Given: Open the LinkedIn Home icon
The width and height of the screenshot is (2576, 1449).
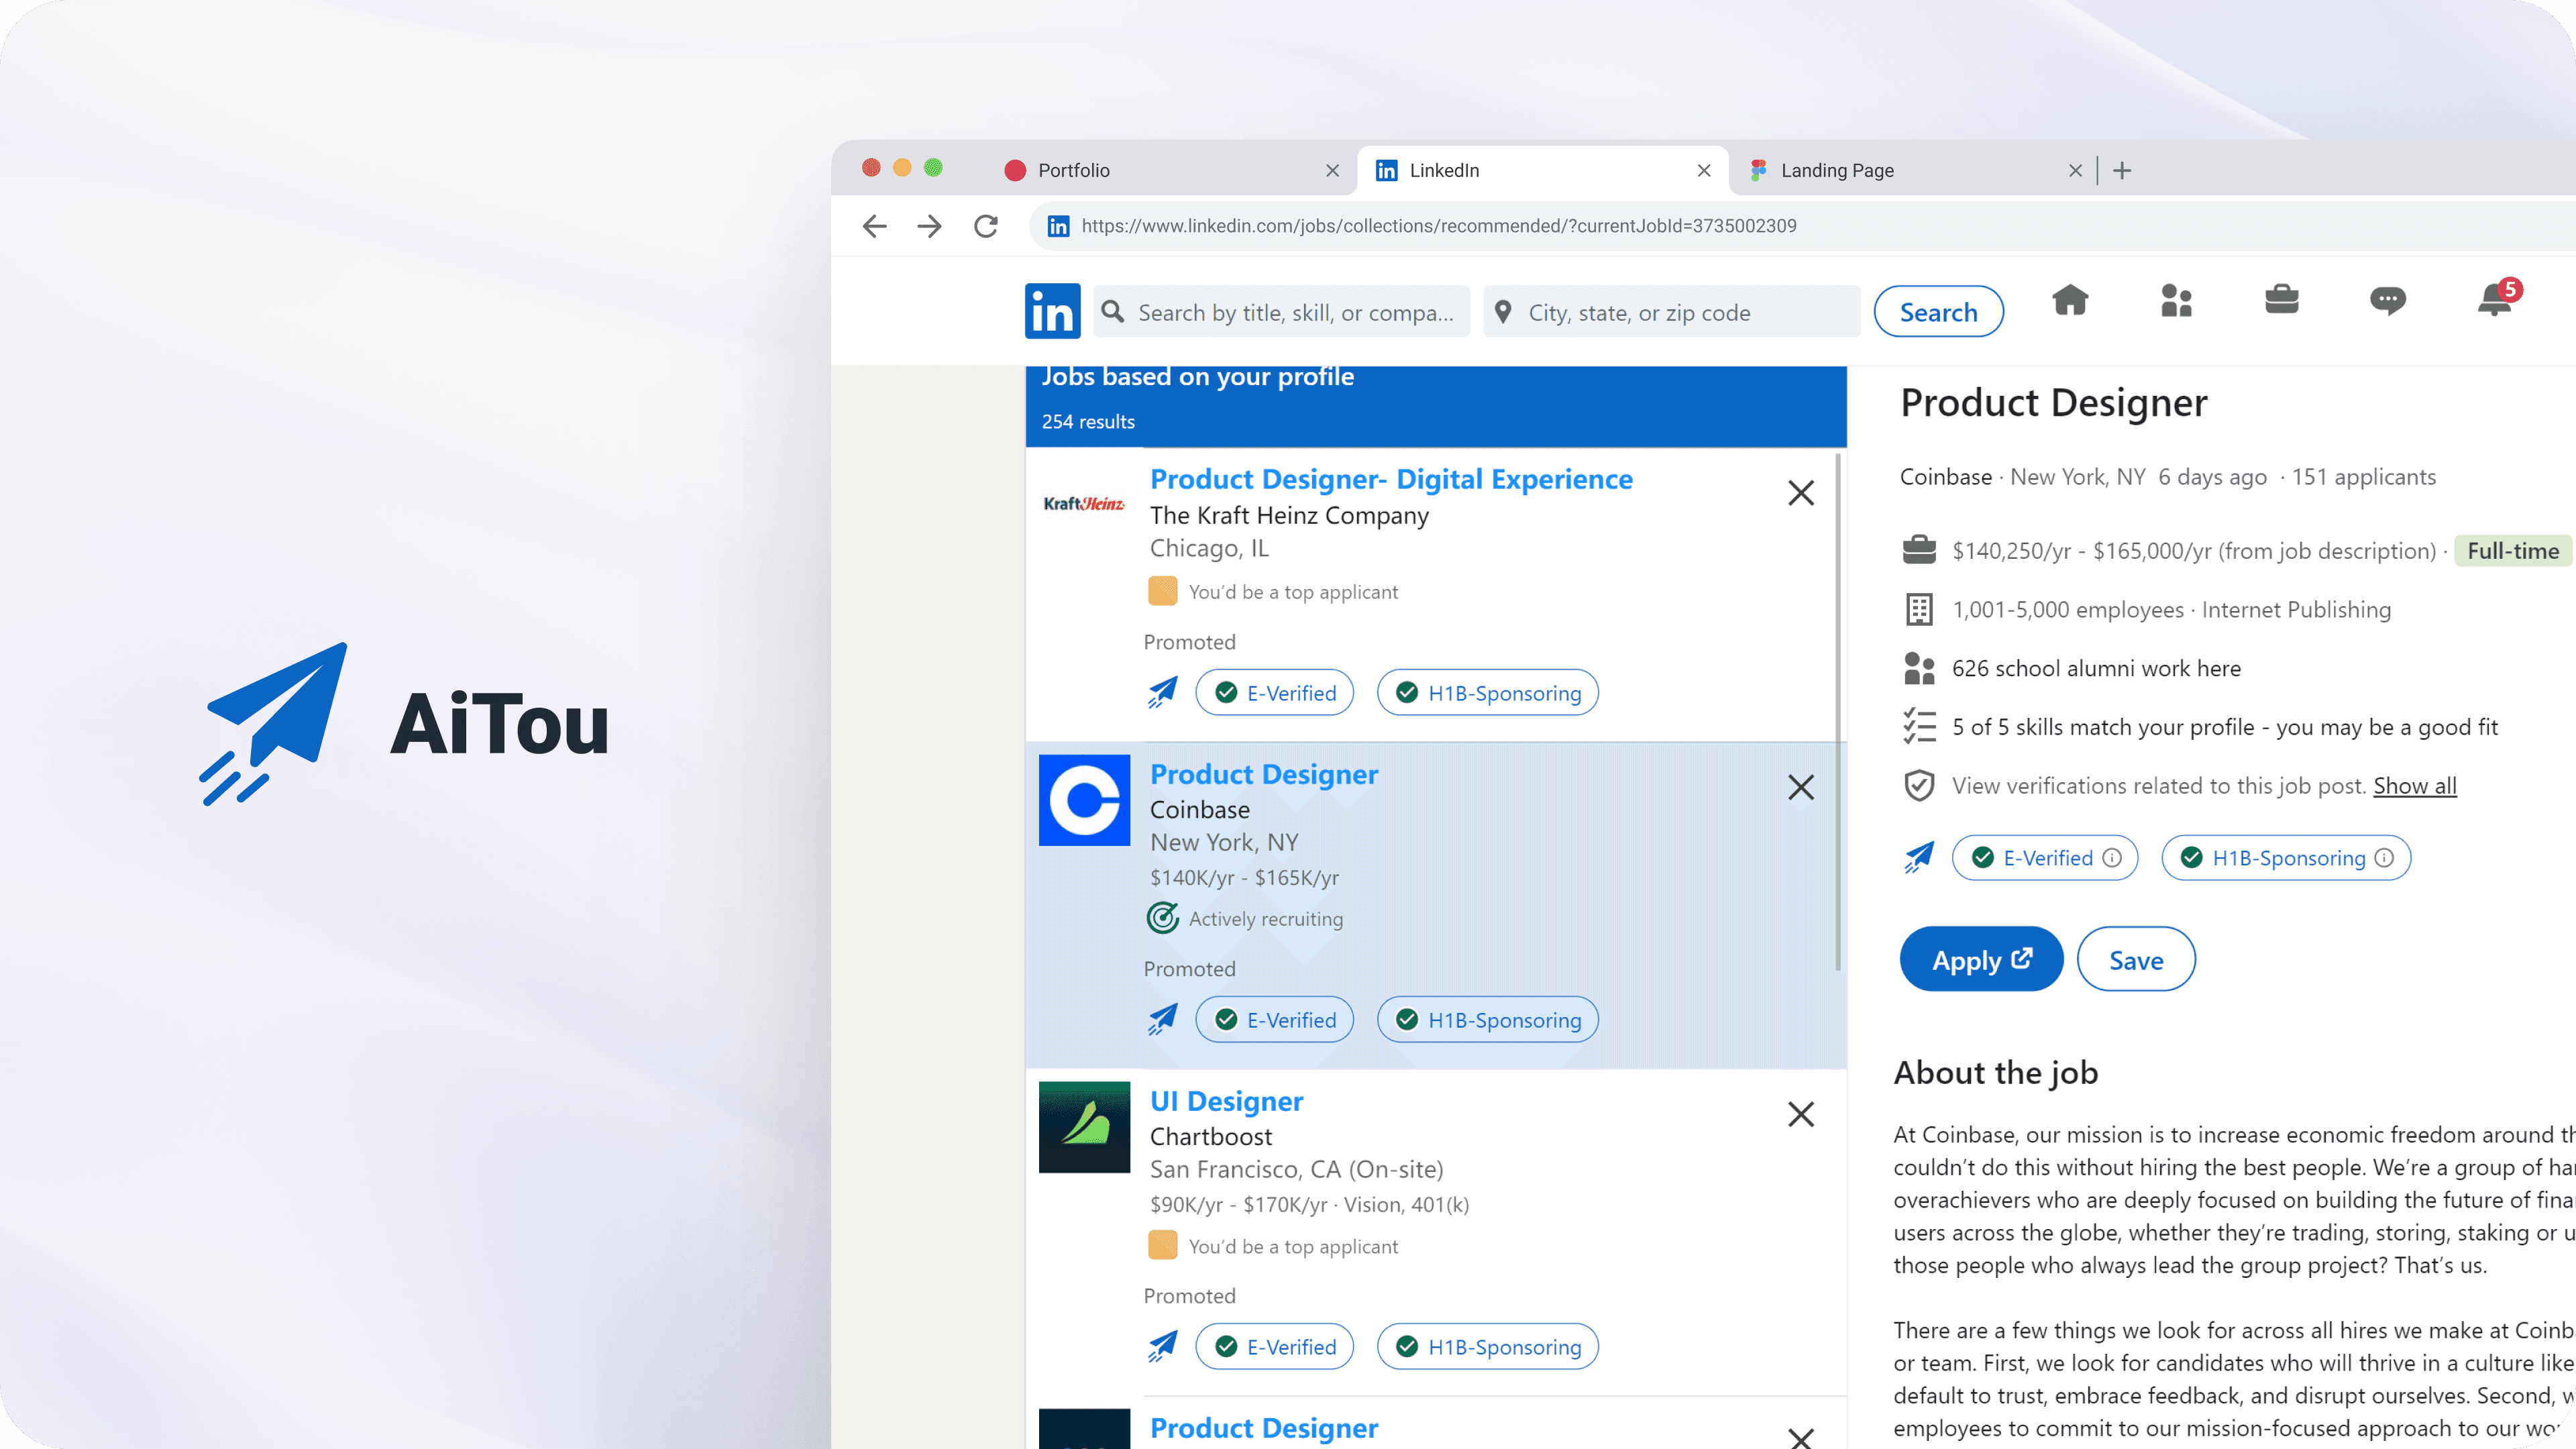Looking at the screenshot, I should [x=2070, y=300].
